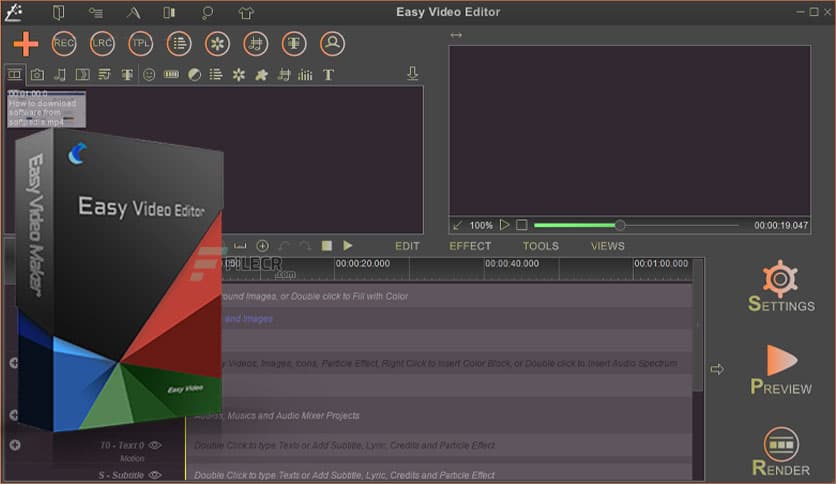
Task: Click the Render button
Action: 781,451
